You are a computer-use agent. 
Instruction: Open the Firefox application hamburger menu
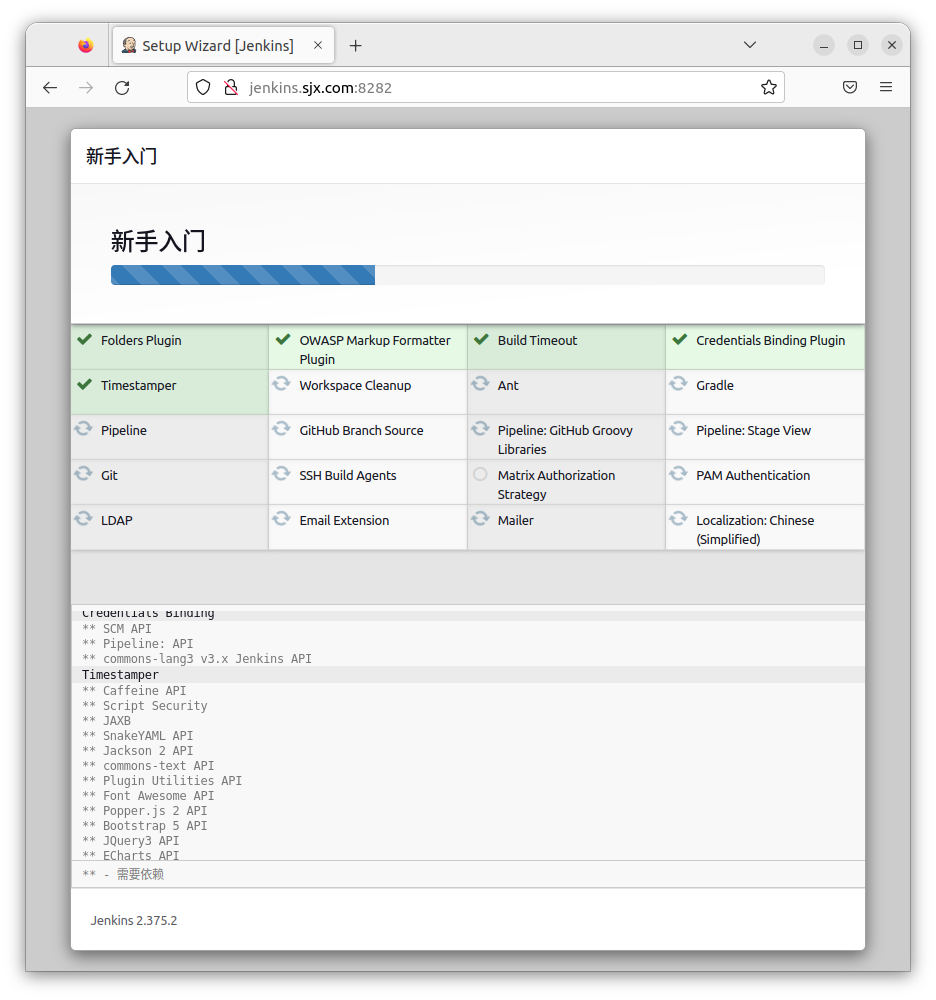tap(885, 88)
